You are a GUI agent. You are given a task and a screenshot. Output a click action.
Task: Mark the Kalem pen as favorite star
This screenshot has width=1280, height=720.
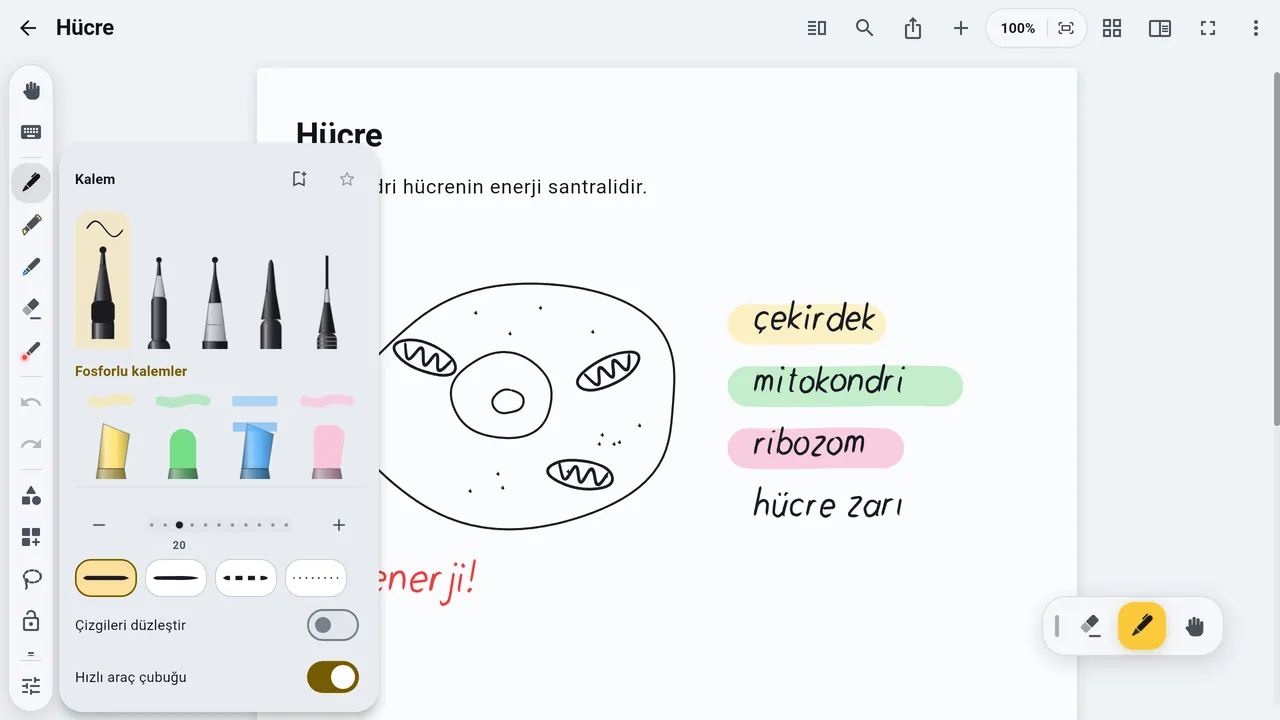[x=347, y=179]
